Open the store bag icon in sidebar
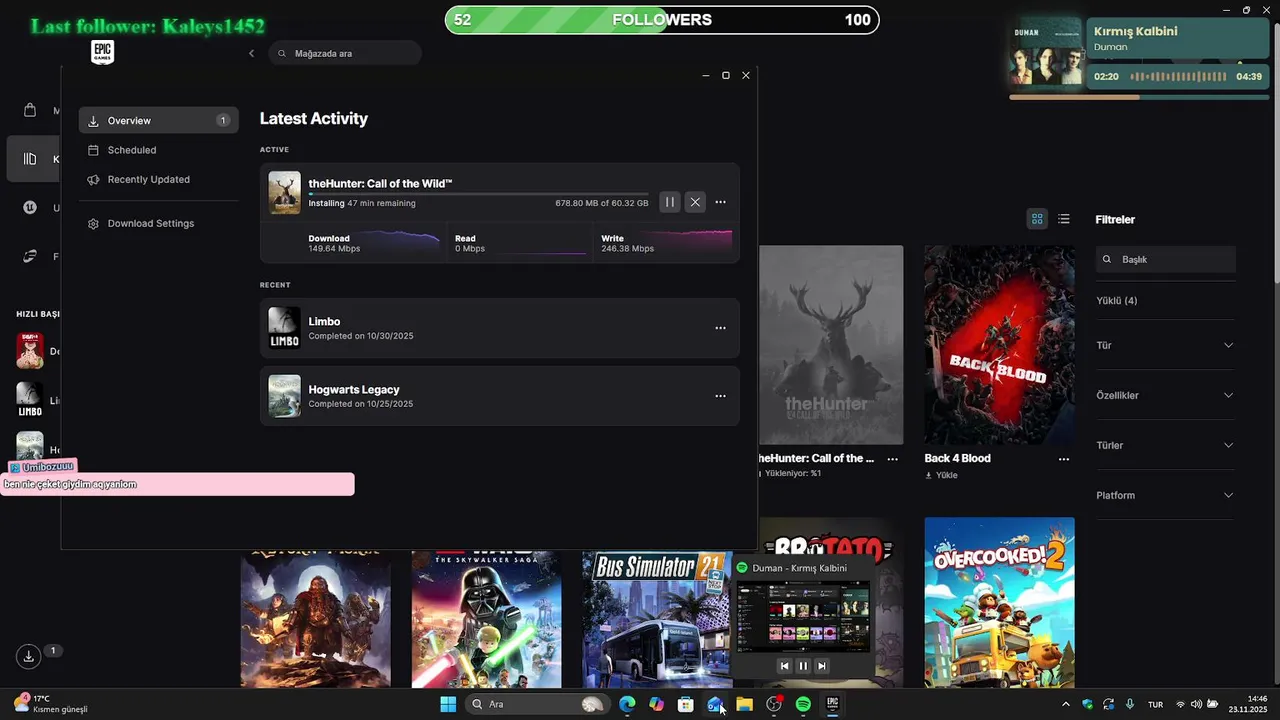1280x720 pixels. [30, 110]
